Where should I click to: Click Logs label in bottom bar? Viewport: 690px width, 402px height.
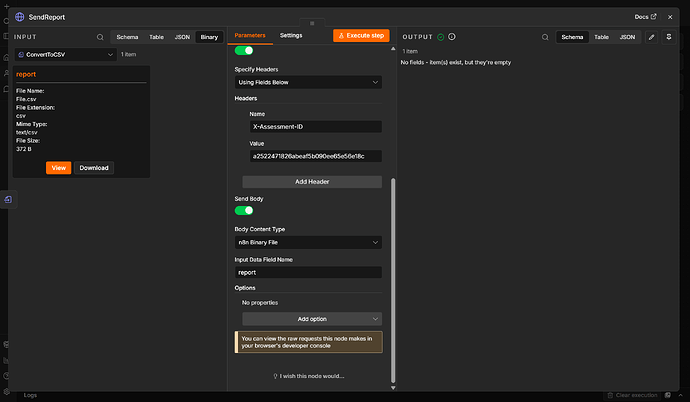(30, 395)
